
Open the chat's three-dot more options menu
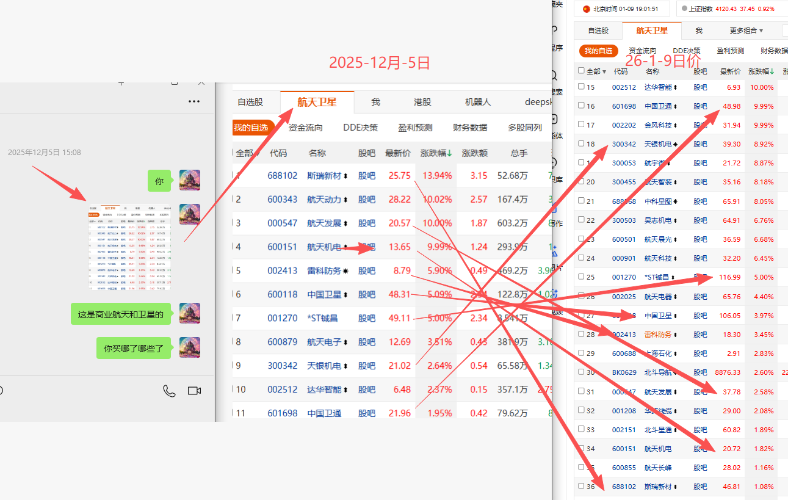[194, 101]
